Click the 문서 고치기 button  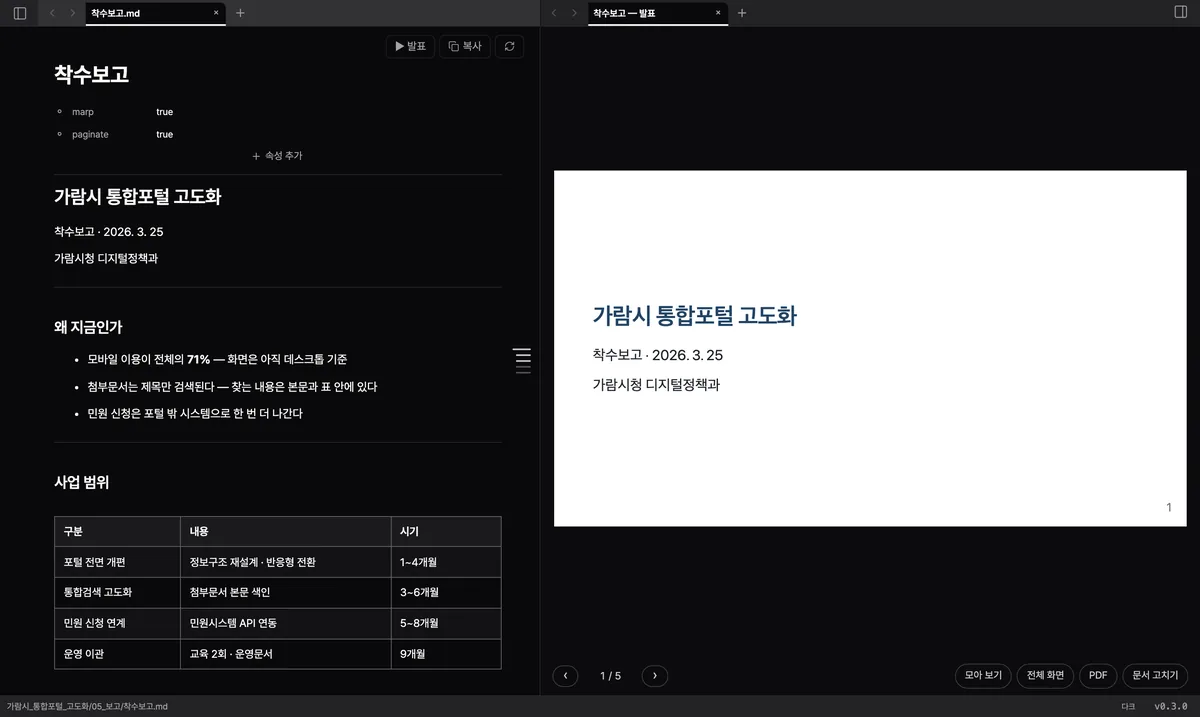(1155, 676)
